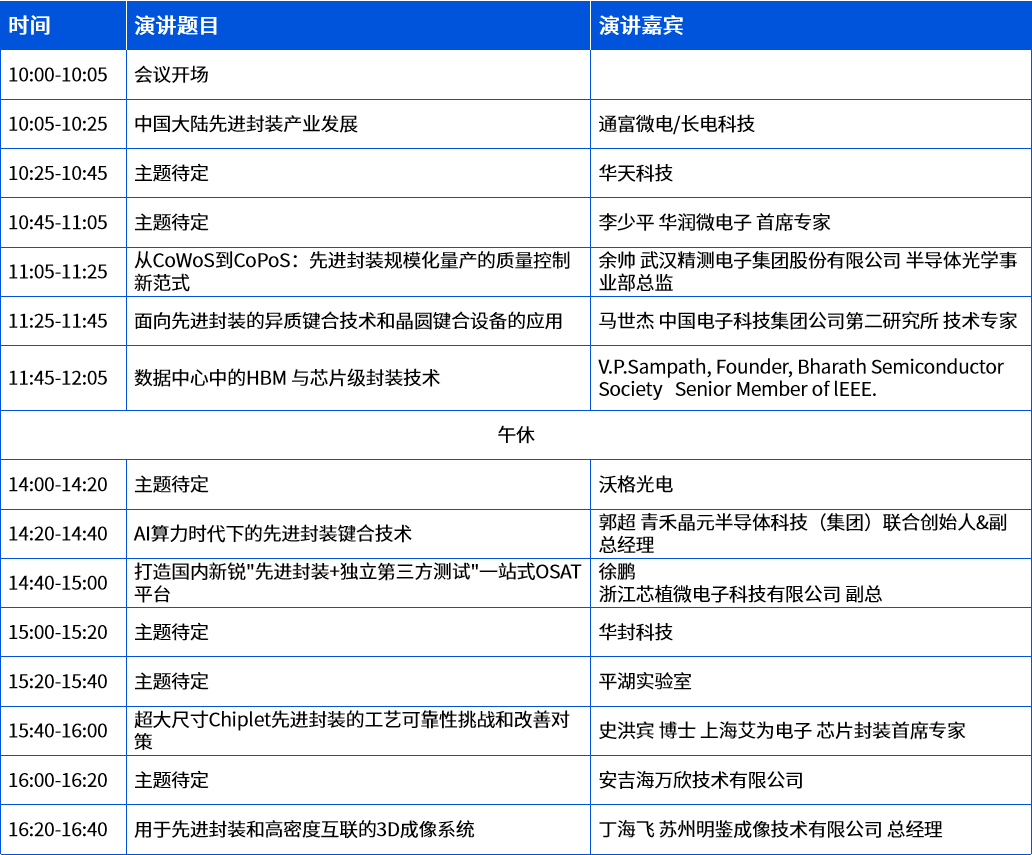This screenshot has width=1032, height=855.
Task: Click 李少平 华润微电子 首席专家 cell
Action: [x=811, y=222]
